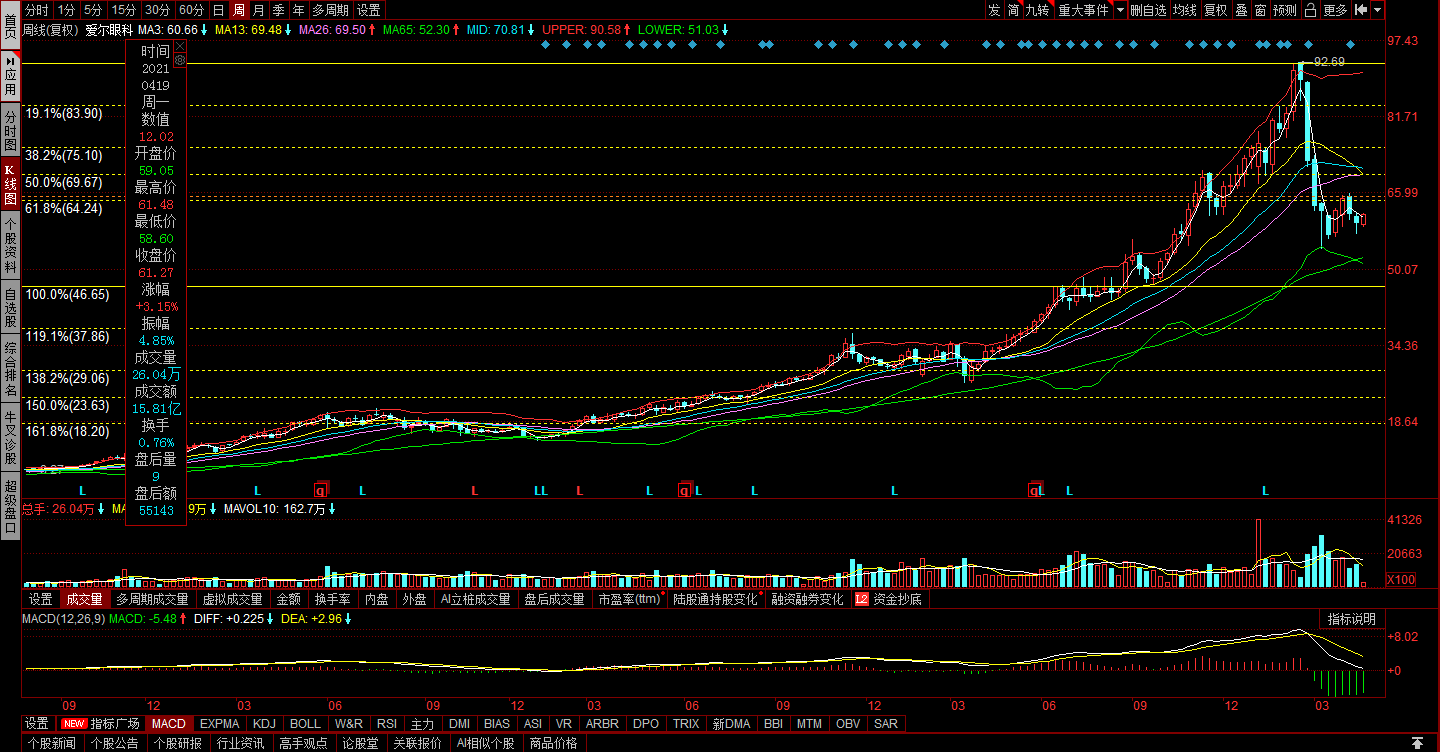
Task: Open the KDJ indicator tab
Action: [x=265, y=723]
